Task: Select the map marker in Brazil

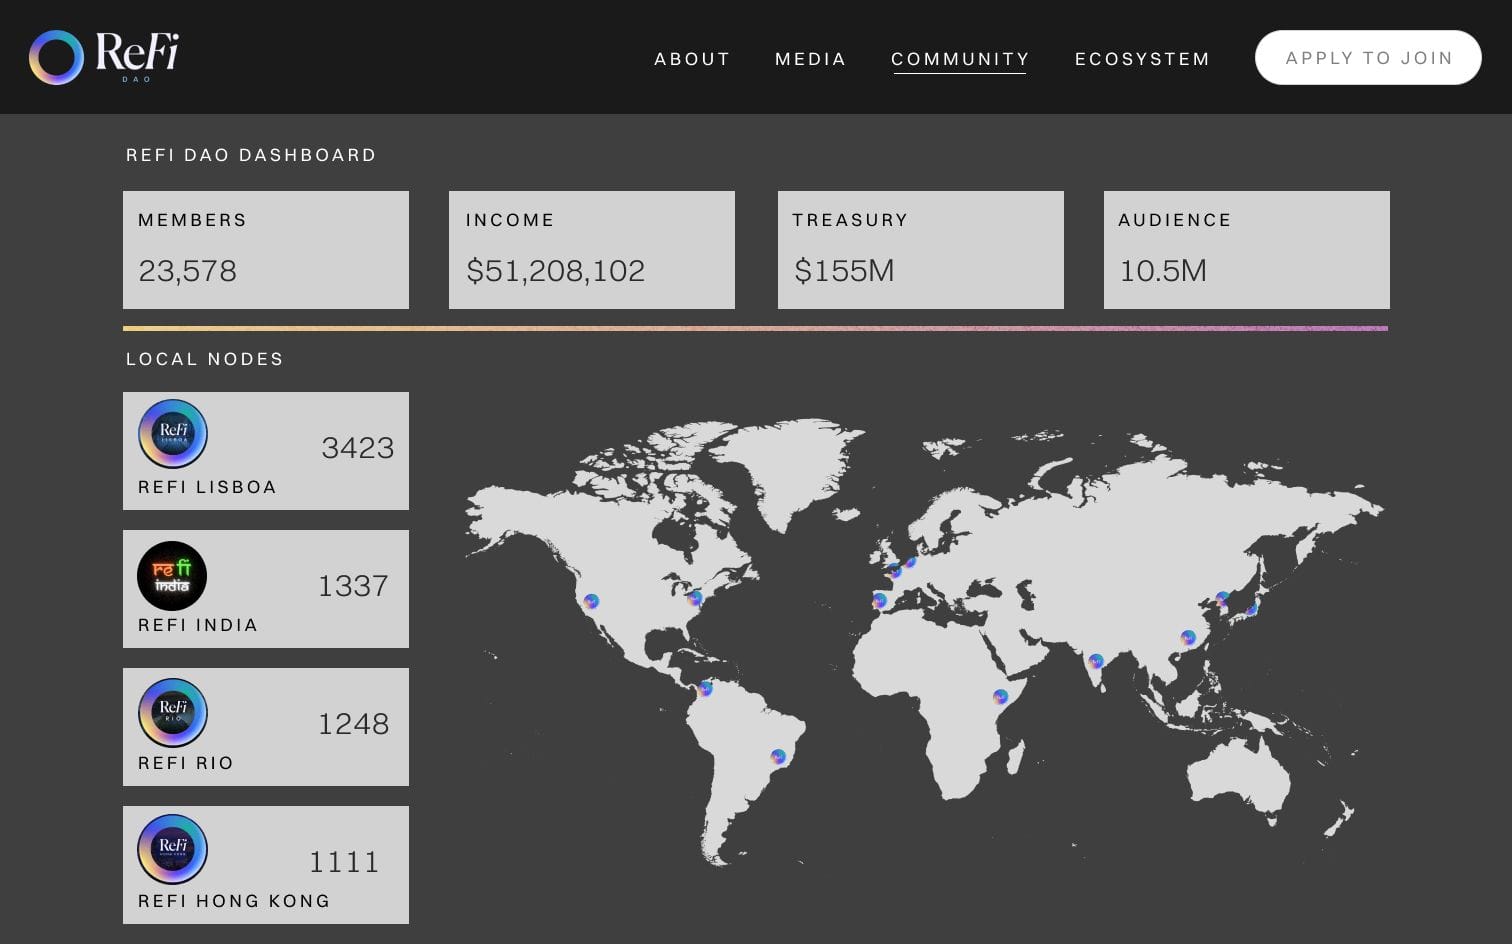Action: click(x=778, y=757)
